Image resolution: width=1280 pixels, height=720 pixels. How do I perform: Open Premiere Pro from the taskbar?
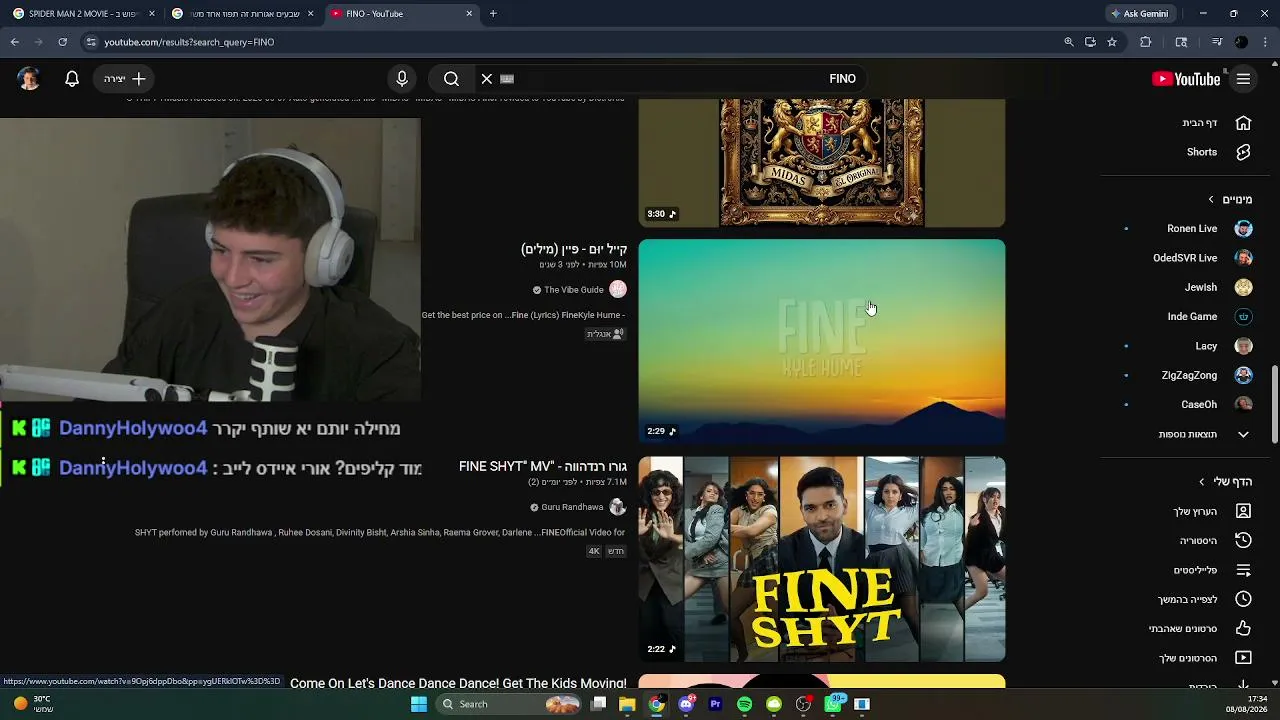(715, 704)
